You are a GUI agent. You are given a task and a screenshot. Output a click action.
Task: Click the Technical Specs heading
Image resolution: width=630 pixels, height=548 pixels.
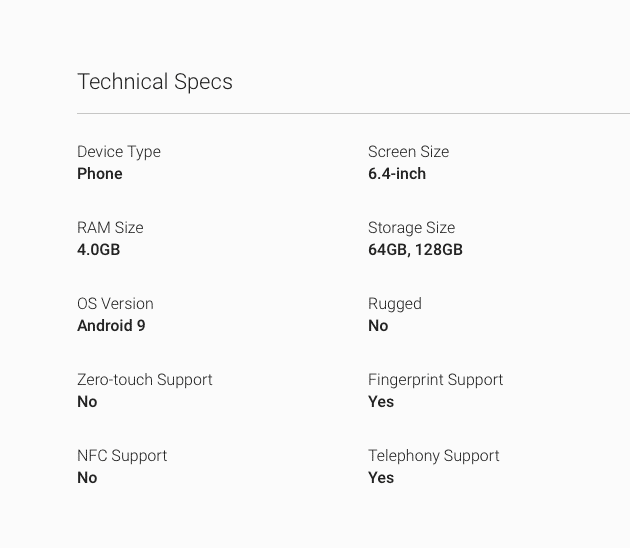click(x=155, y=82)
